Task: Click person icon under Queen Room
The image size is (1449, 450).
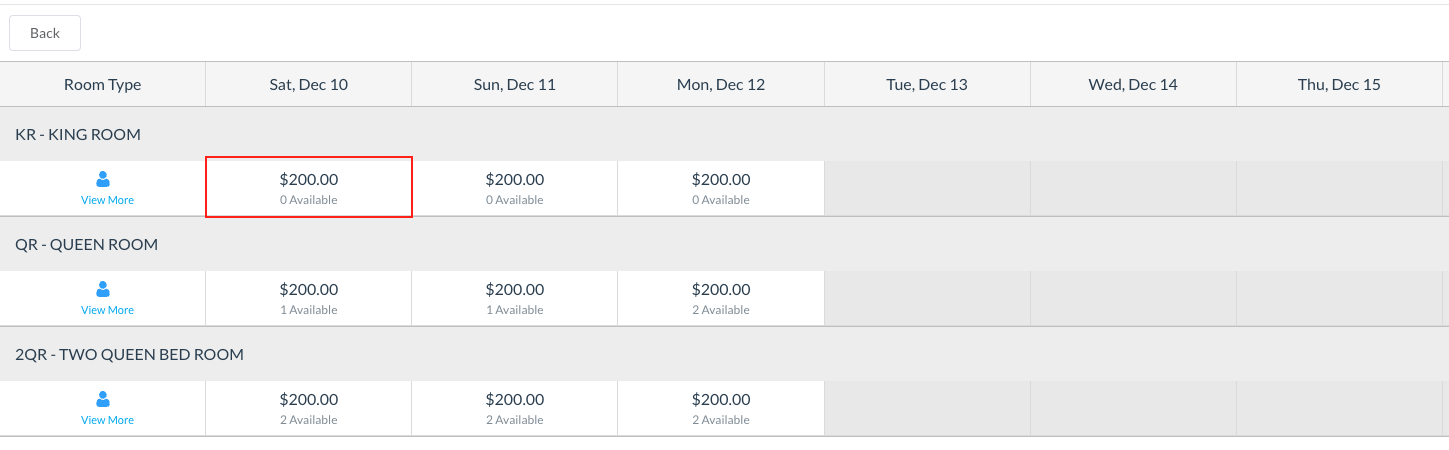Action: coord(102,289)
